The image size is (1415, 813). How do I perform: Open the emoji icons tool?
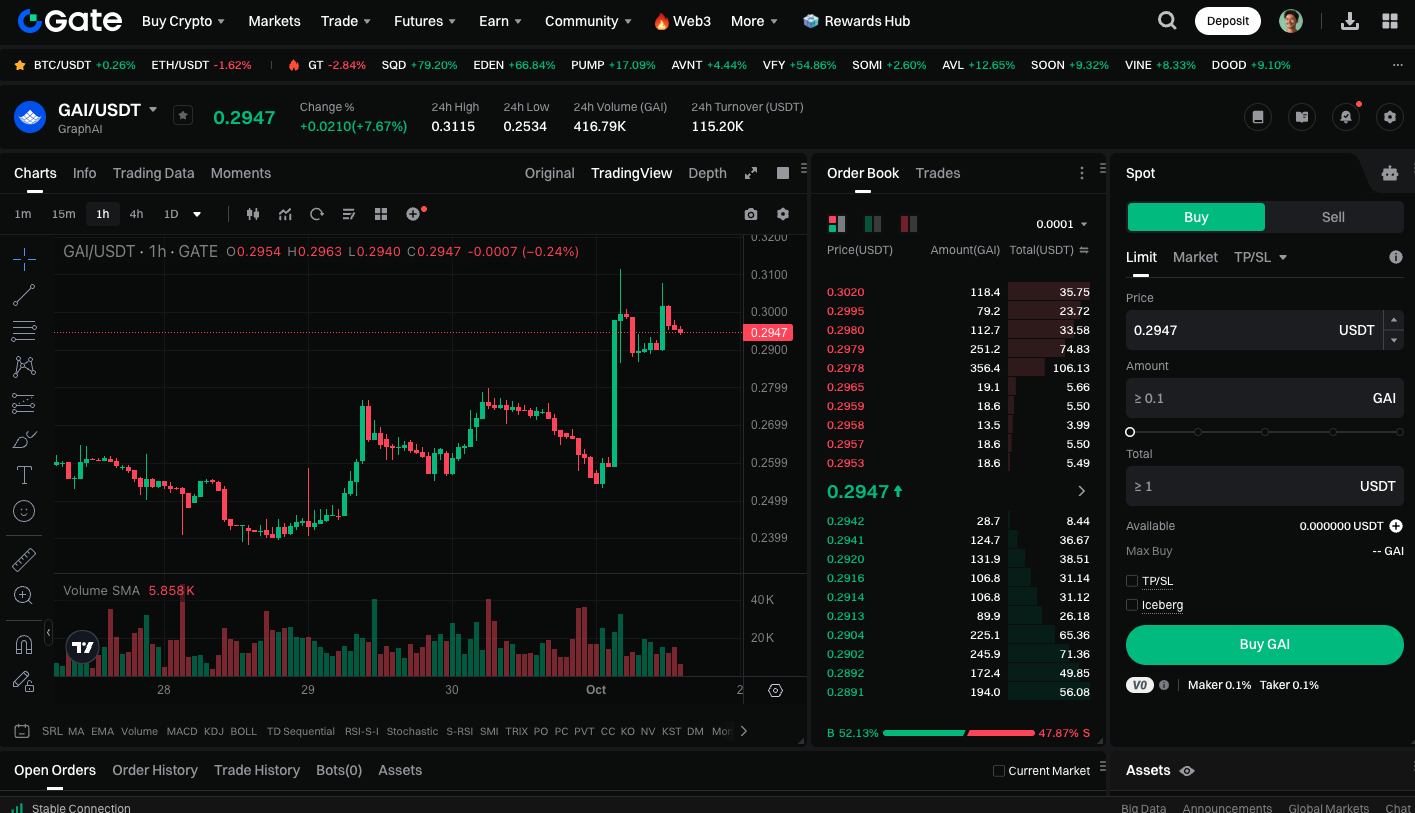pos(24,511)
